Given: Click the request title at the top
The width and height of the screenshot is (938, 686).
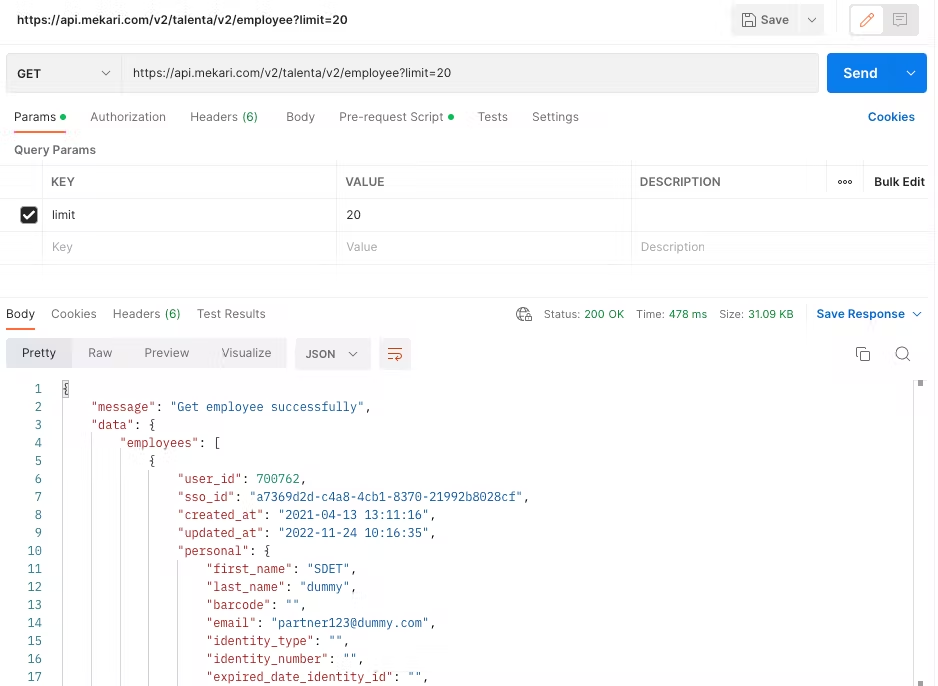Looking at the screenshot, I should click(182, 20).
